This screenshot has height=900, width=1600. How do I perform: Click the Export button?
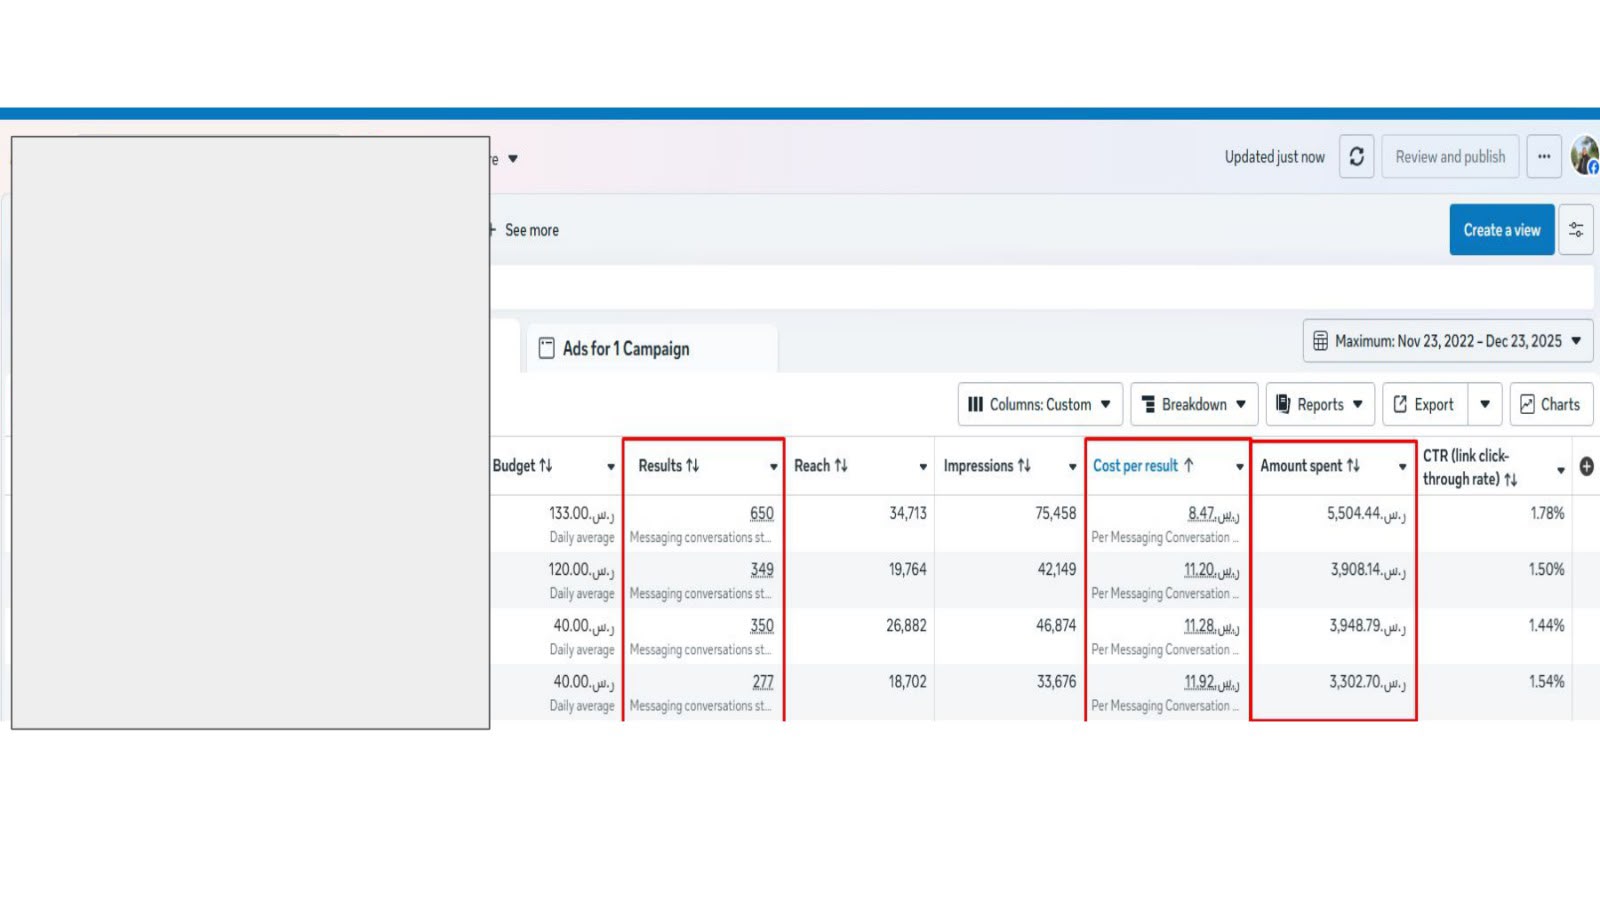[1425, 405]
